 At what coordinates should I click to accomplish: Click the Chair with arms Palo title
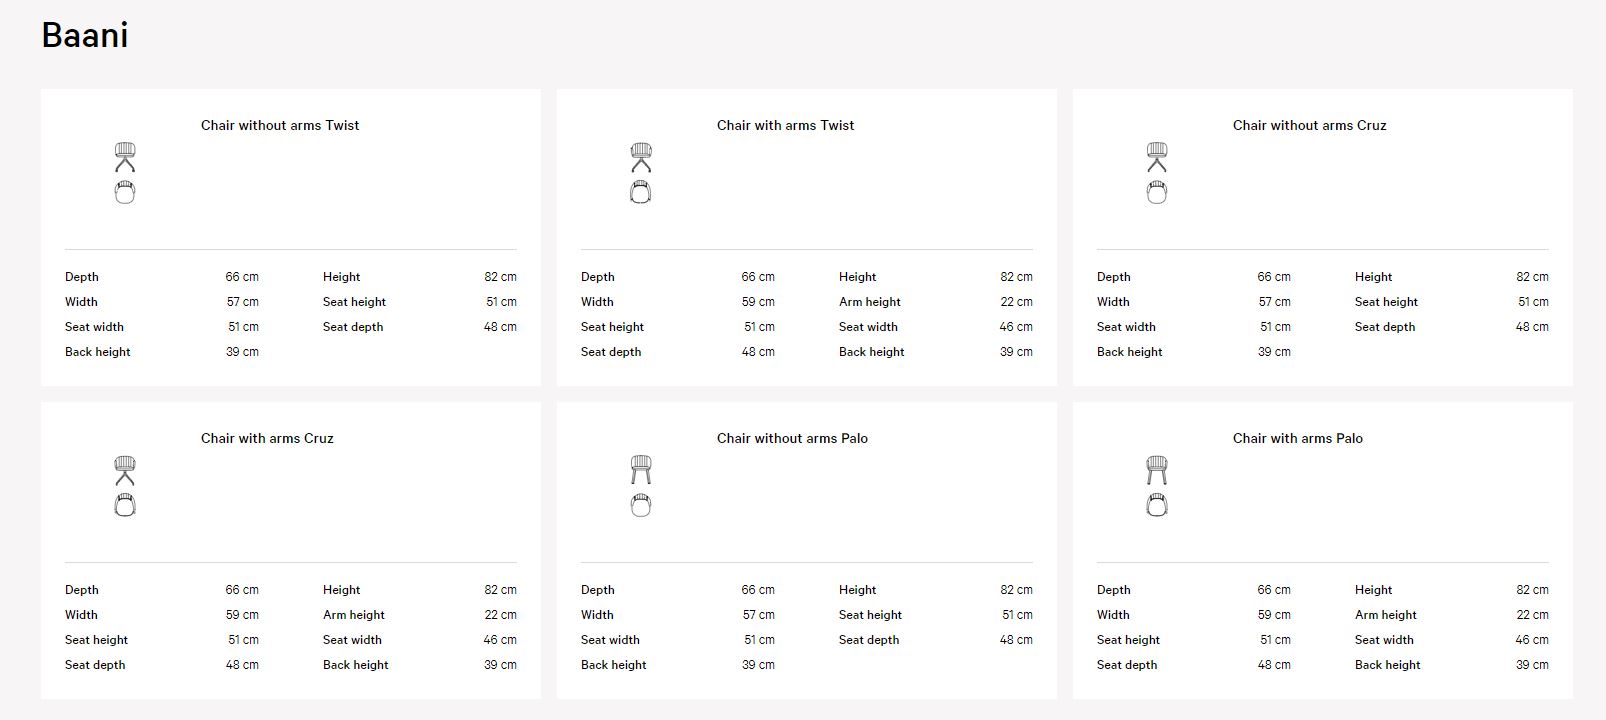click(1298, 438)
